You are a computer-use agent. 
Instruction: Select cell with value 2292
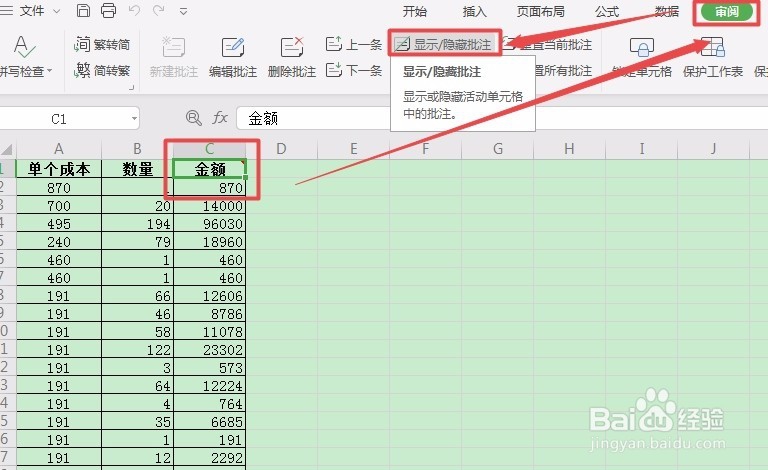point(209,458)
